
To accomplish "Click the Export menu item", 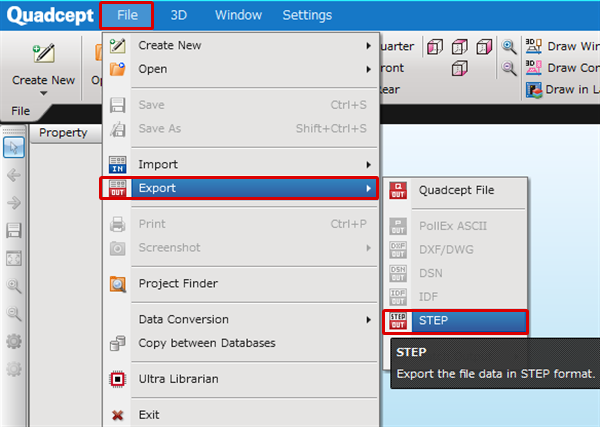I will click(239, 188).
